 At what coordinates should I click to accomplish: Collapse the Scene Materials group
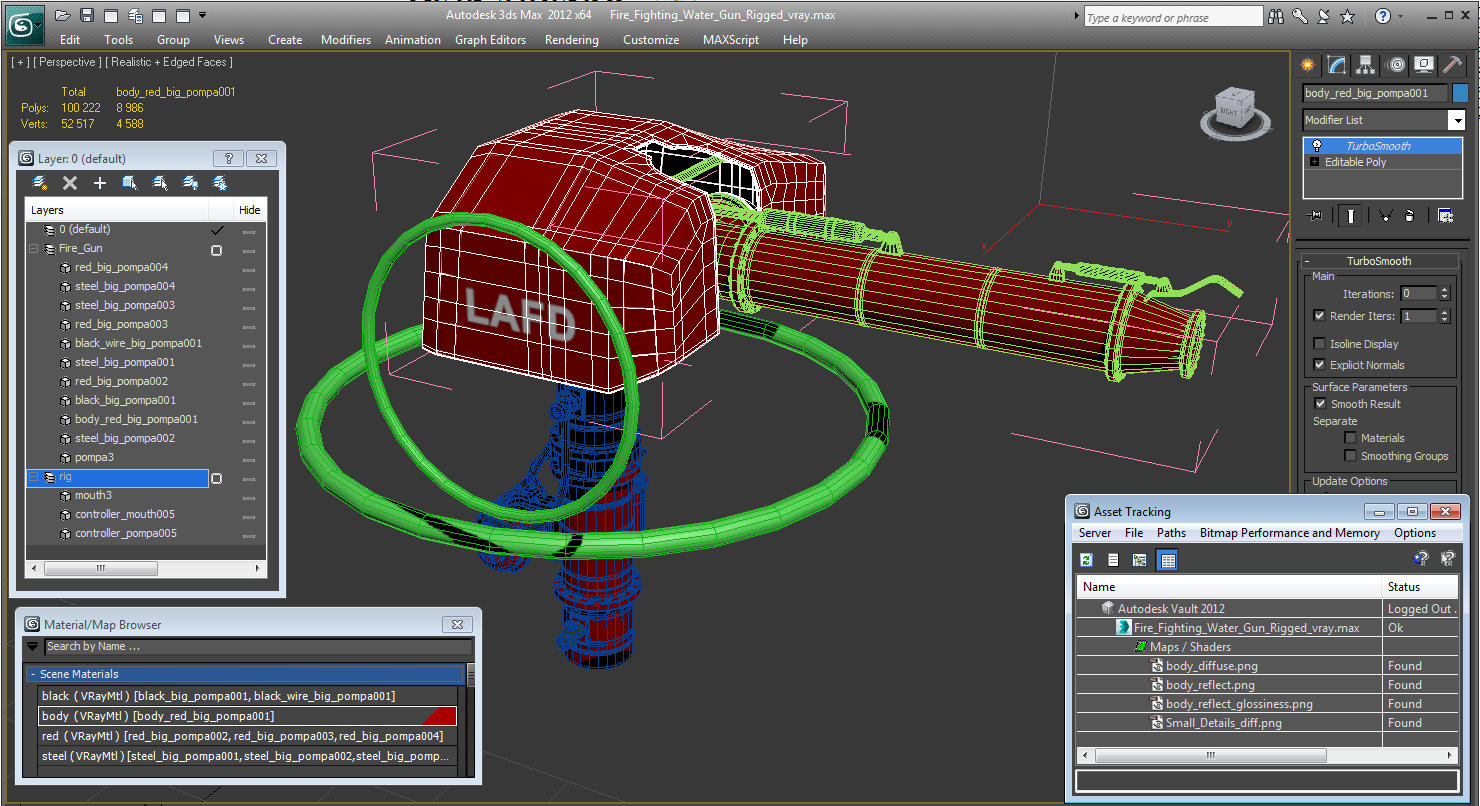click(33, 674)
